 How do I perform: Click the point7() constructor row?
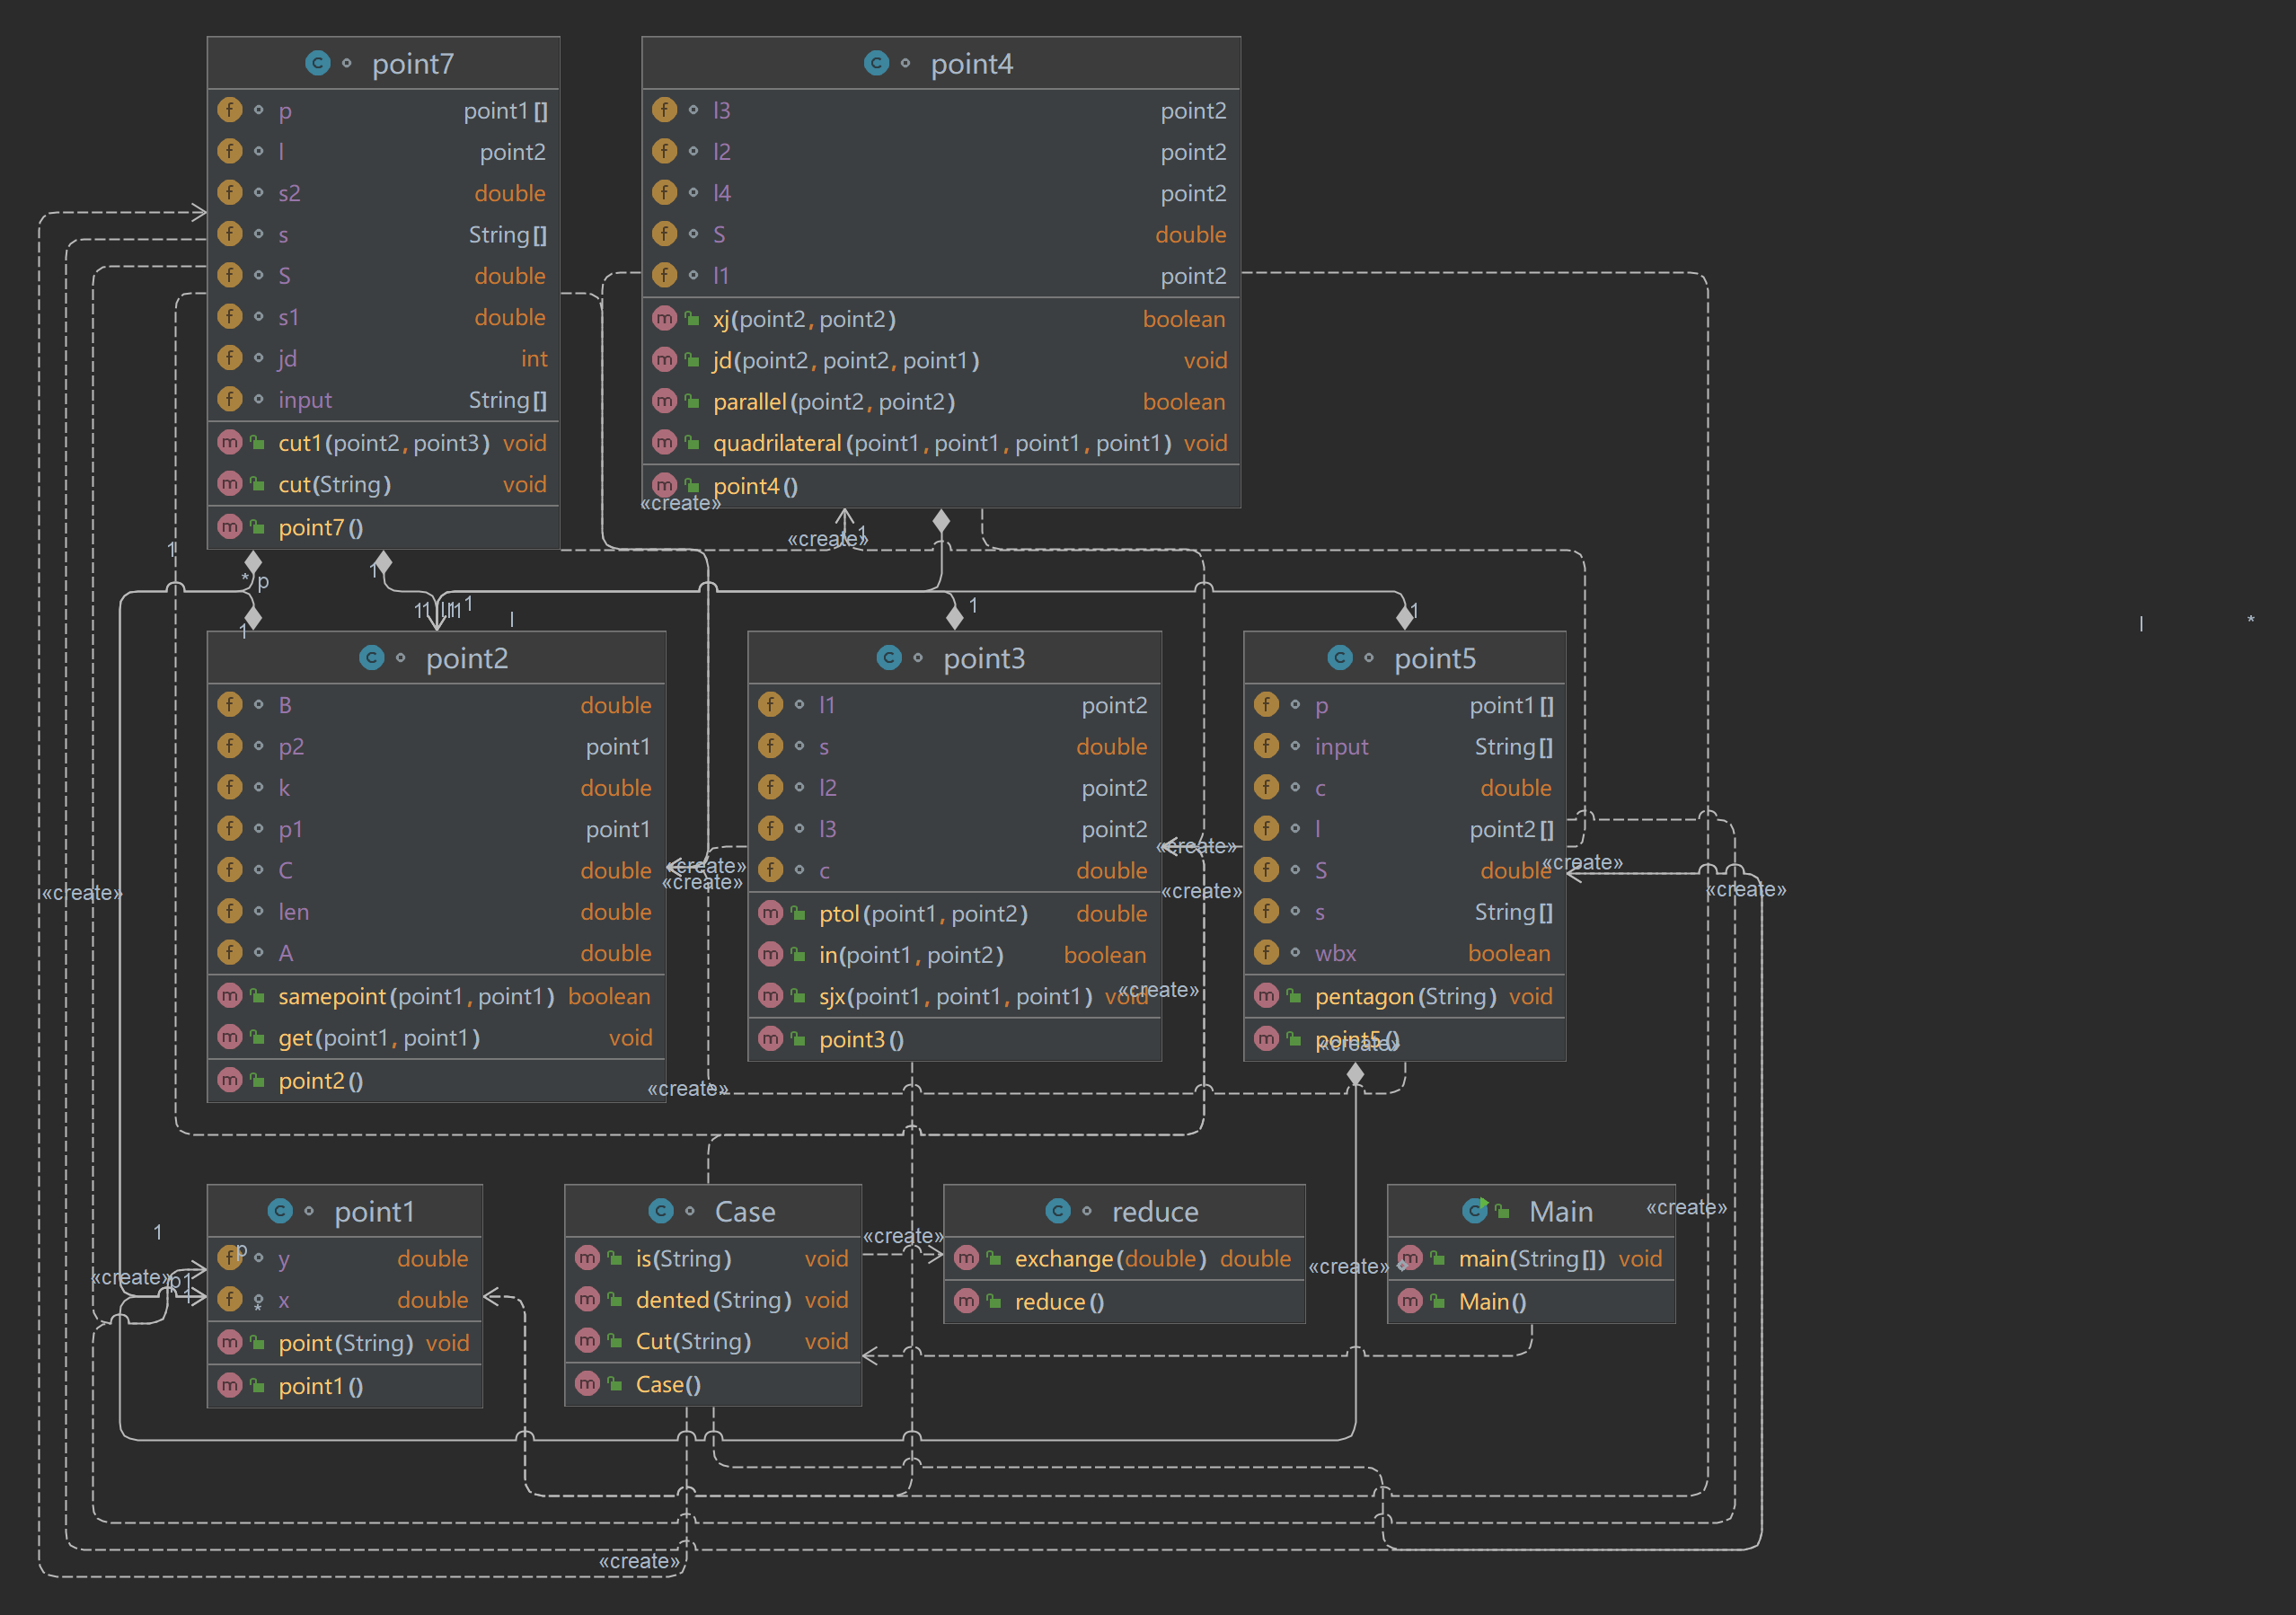(383, 527)
